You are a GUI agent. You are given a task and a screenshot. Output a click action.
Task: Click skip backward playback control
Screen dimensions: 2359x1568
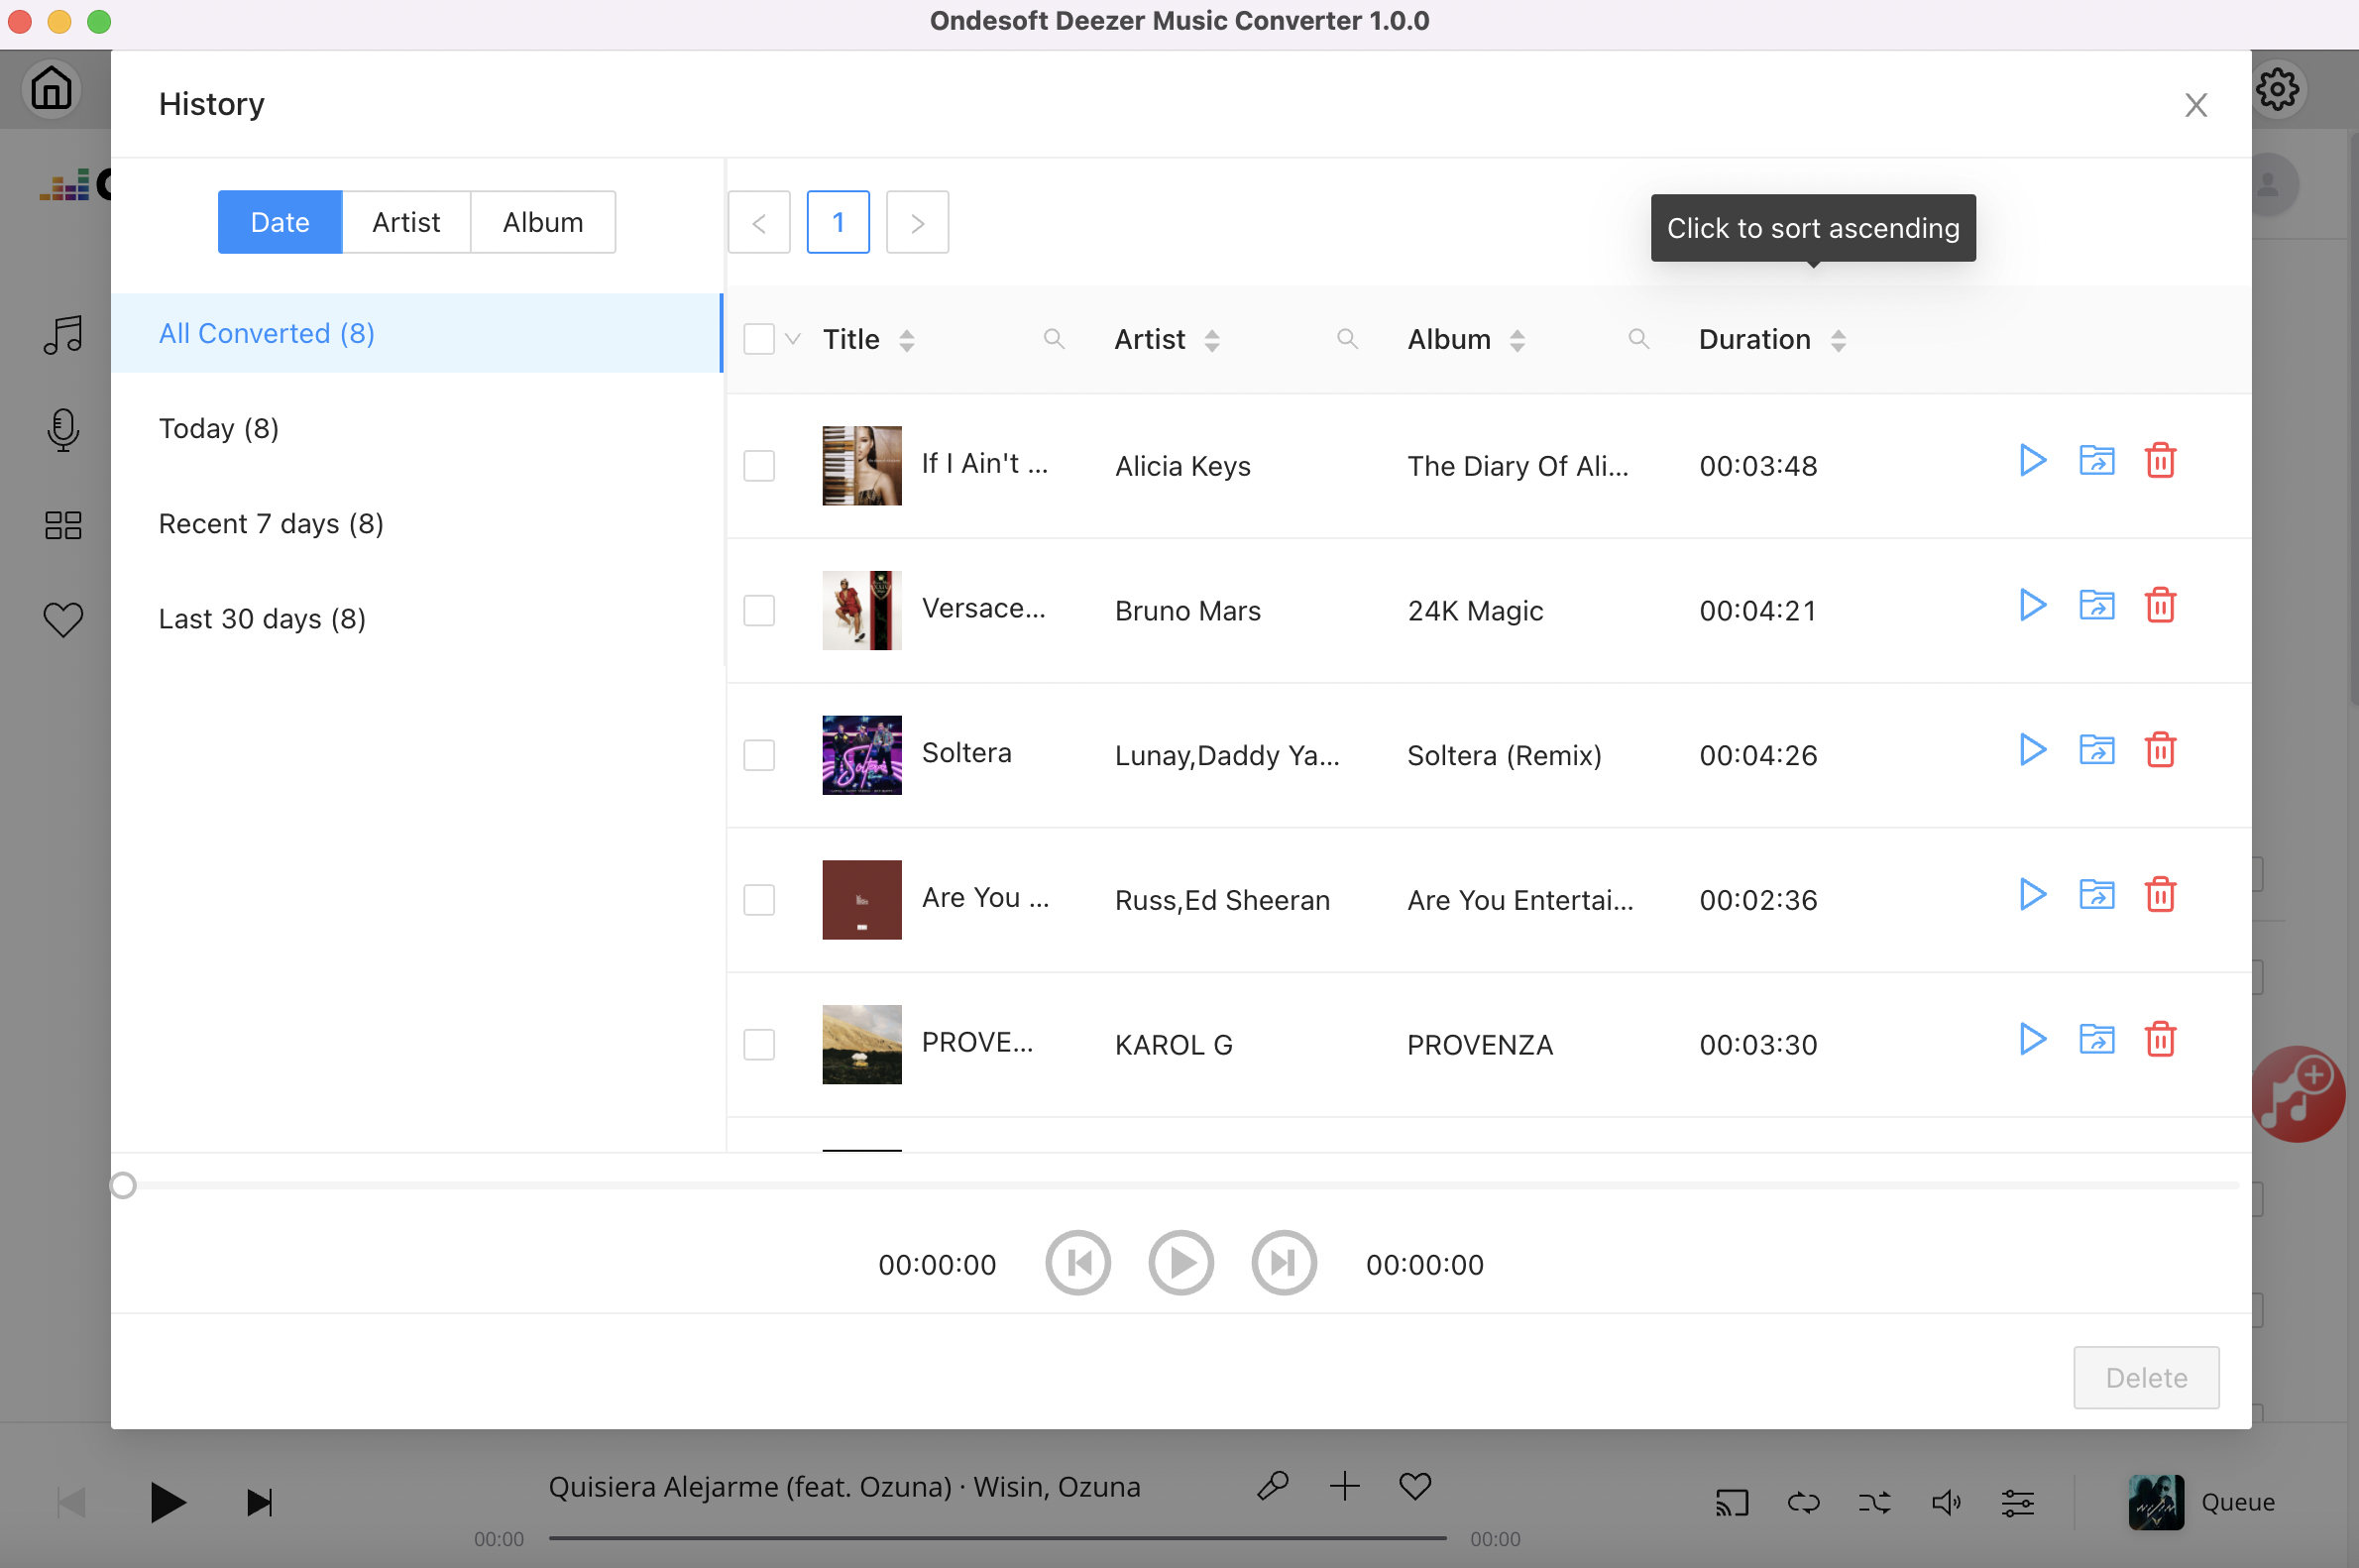point(1079,1264)
